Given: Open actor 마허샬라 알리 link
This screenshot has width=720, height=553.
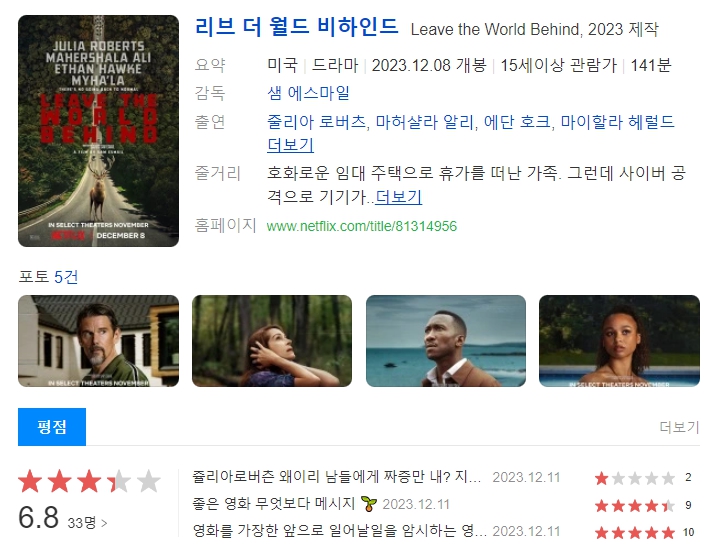Looking at the screenshot, I should point(424,122).
